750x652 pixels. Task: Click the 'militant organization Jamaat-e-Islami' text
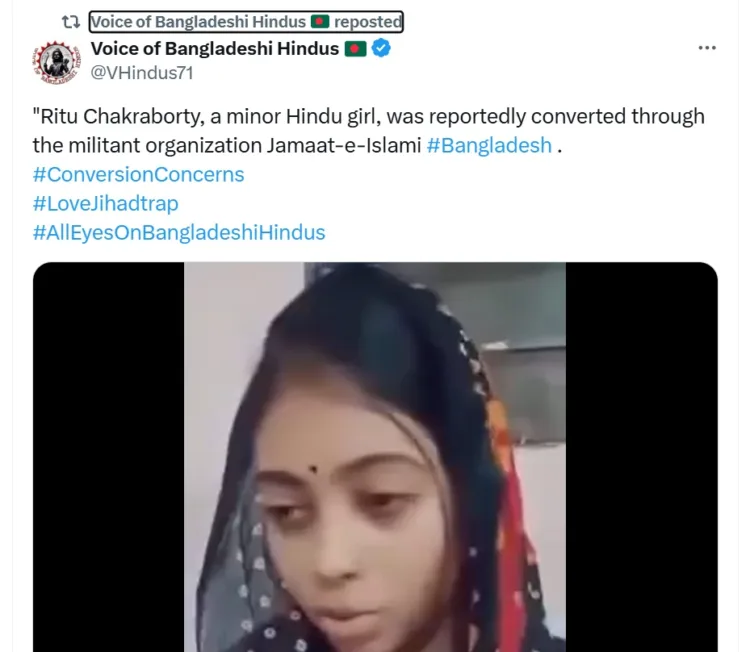[x=245, y=145]
